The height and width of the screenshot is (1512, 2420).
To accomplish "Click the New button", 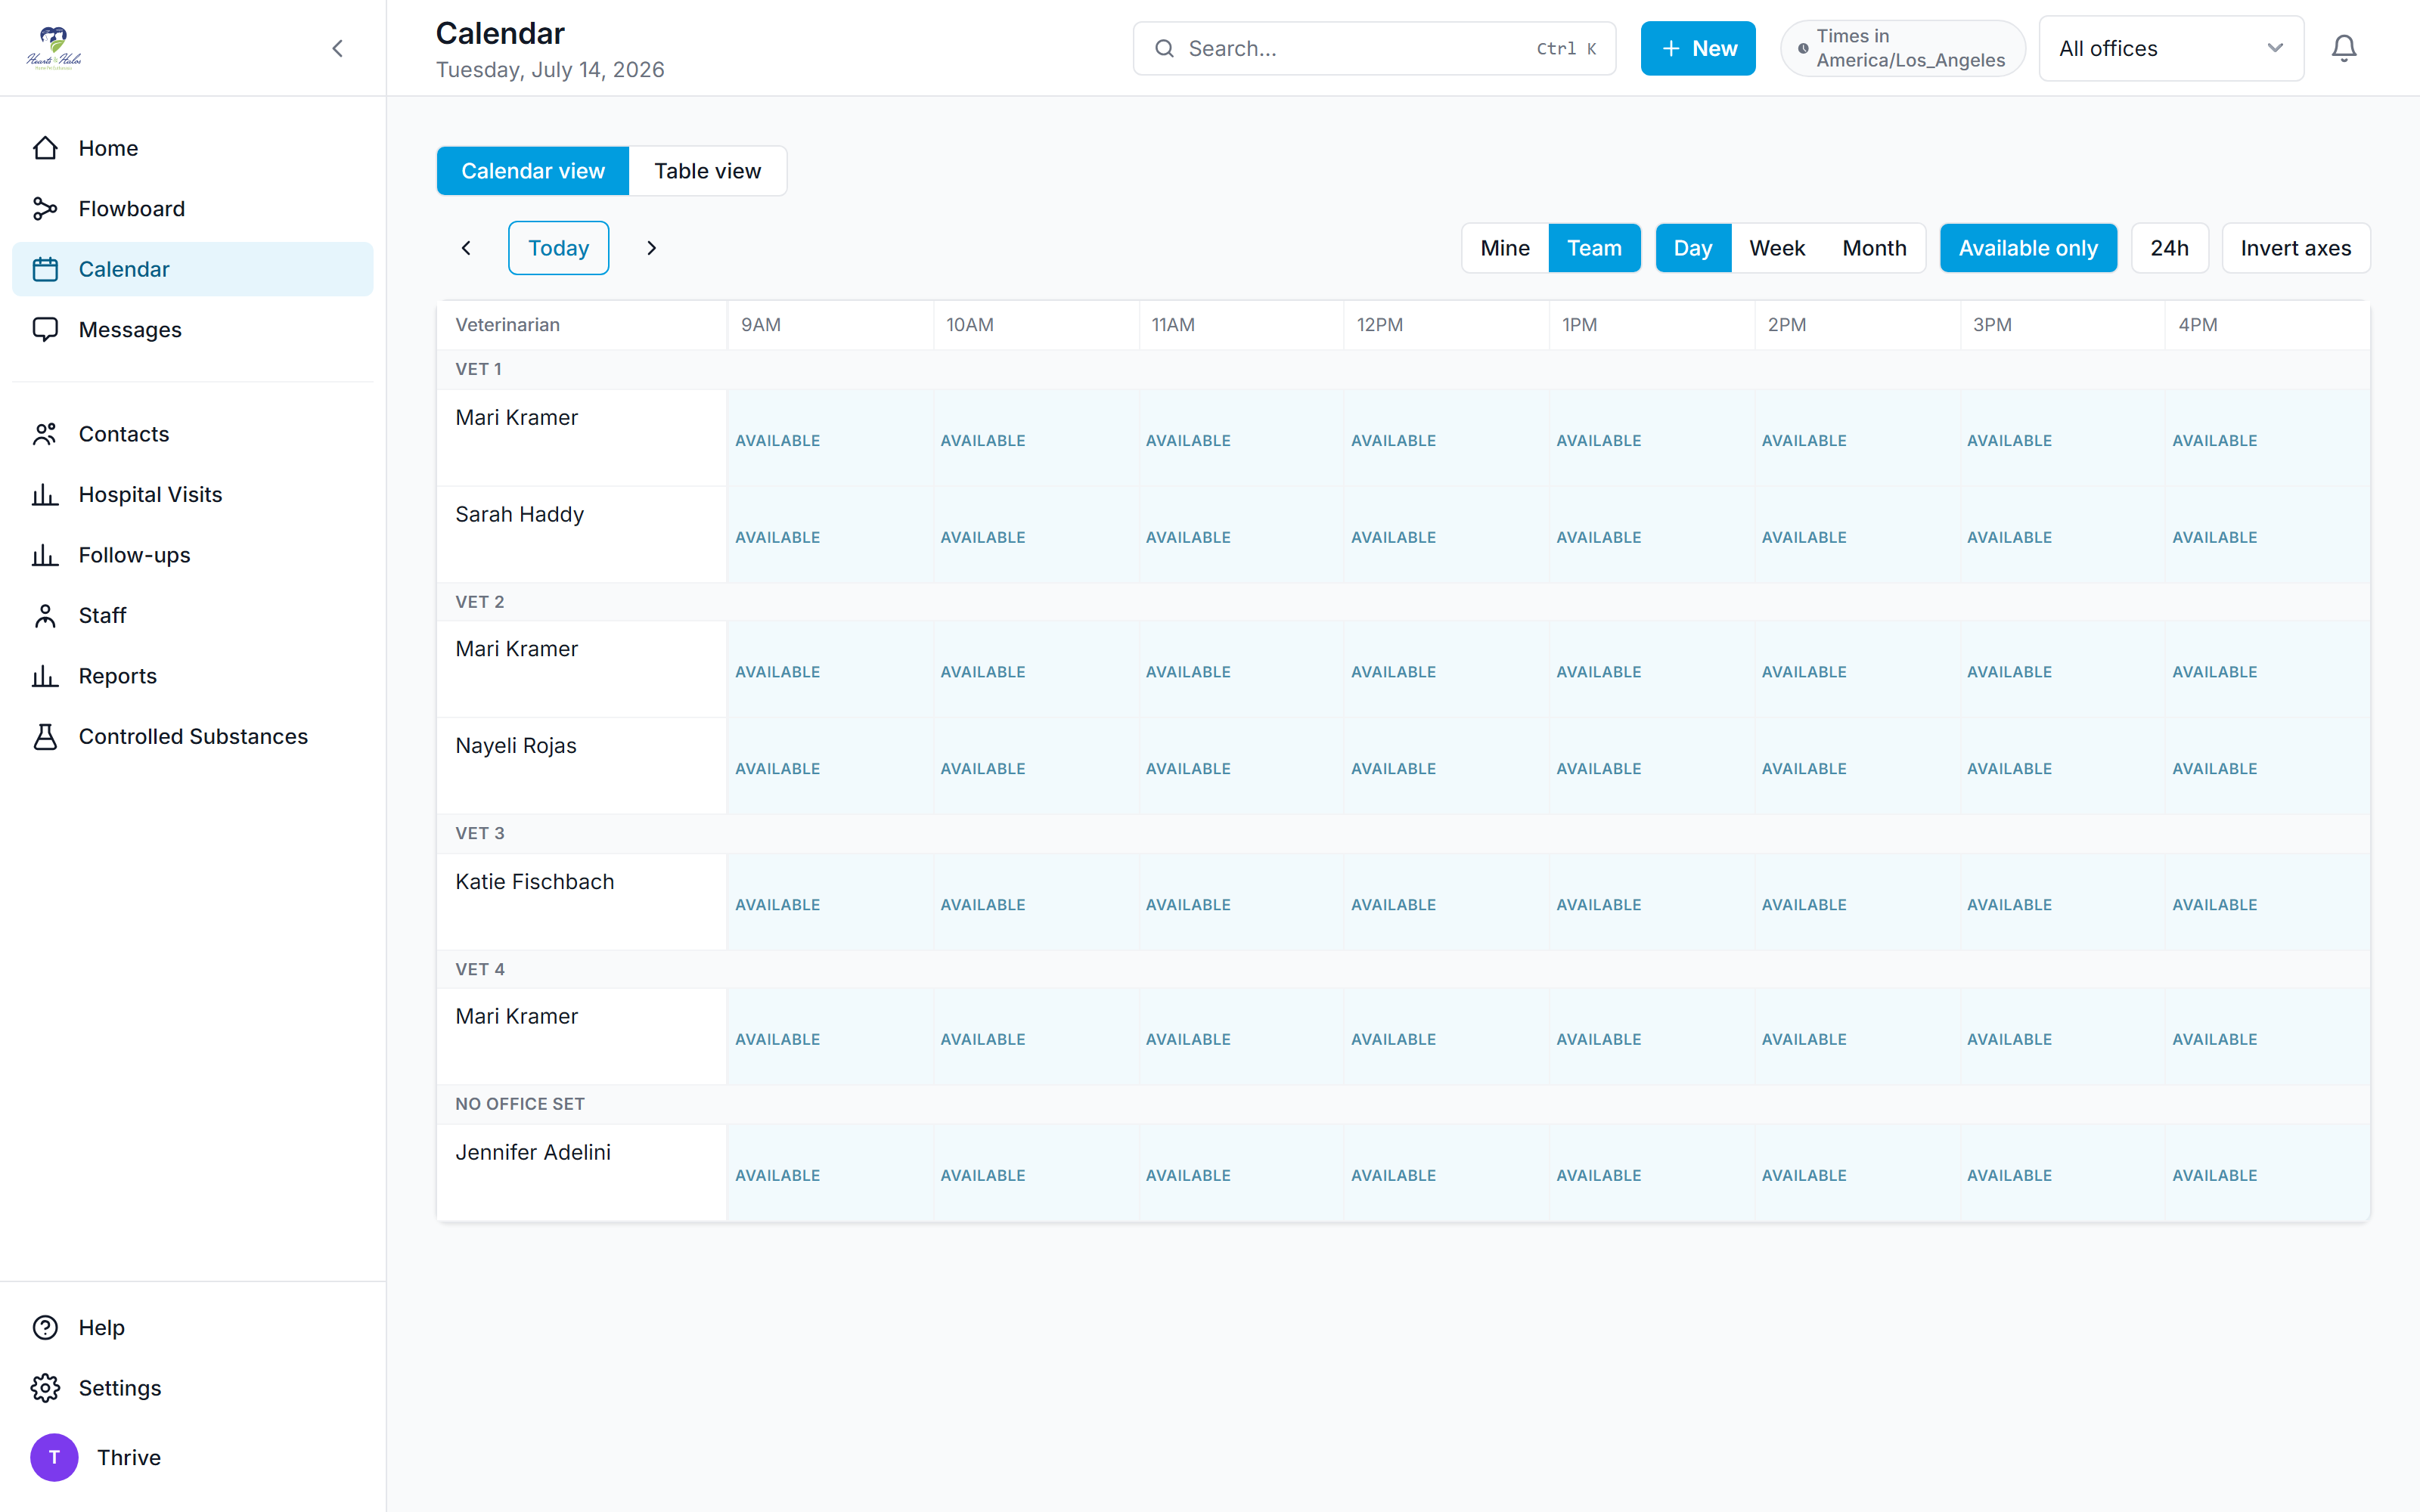I will coord(1698,48).
